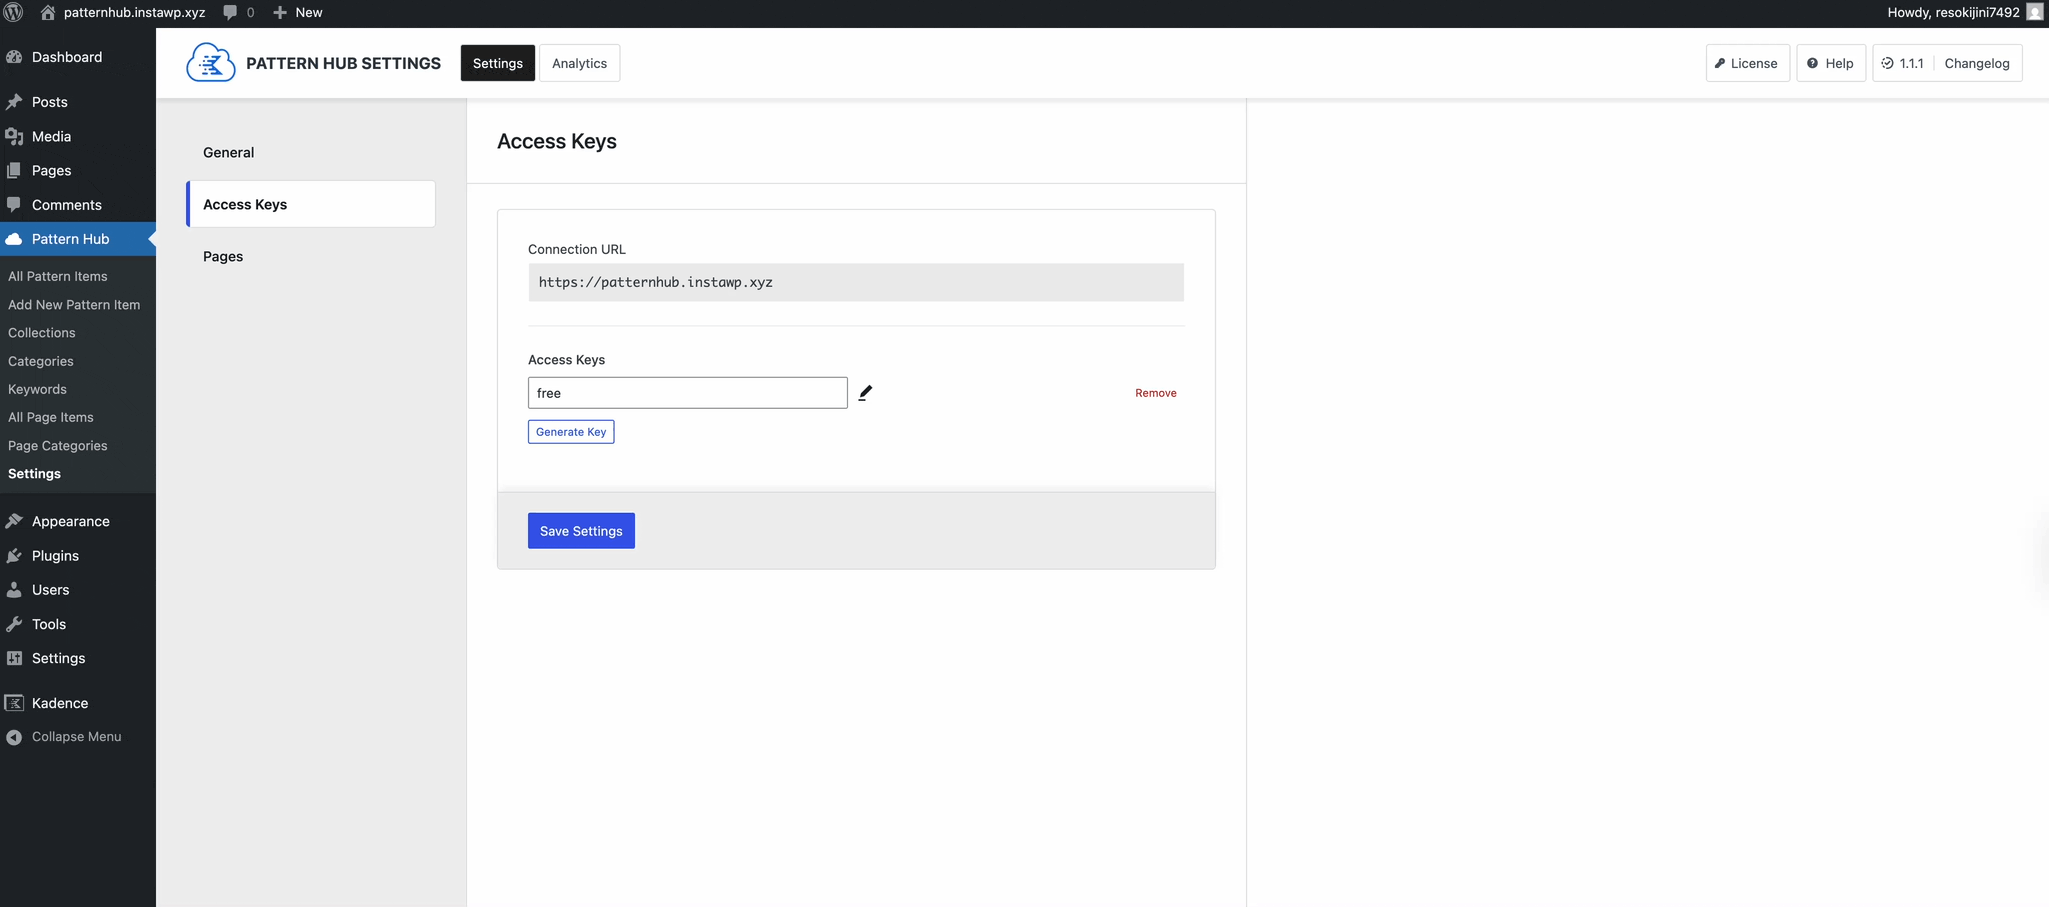
Task: Click the Generate Key button
Action: point(570,431)
